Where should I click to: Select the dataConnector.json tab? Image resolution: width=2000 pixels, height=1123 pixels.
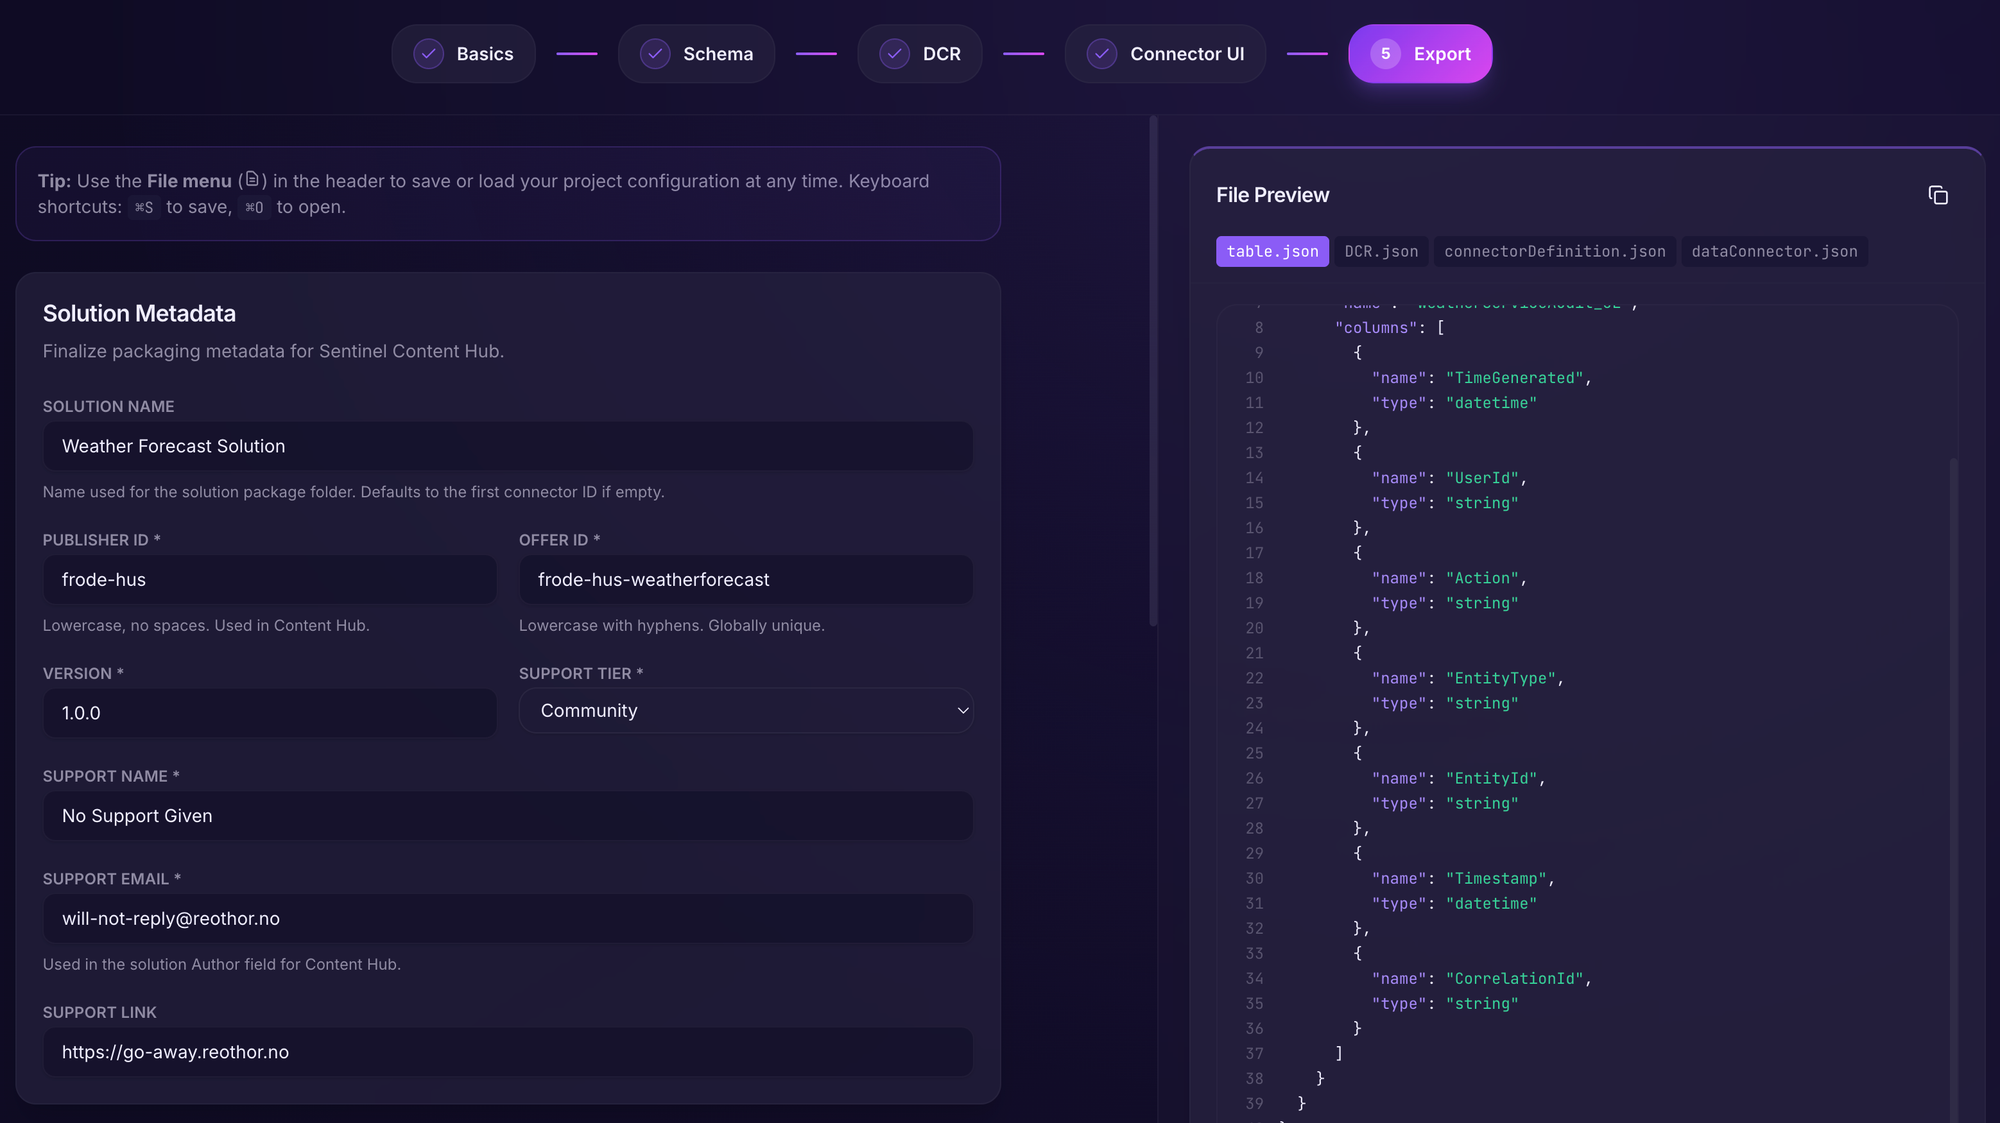pos(1773,252)
